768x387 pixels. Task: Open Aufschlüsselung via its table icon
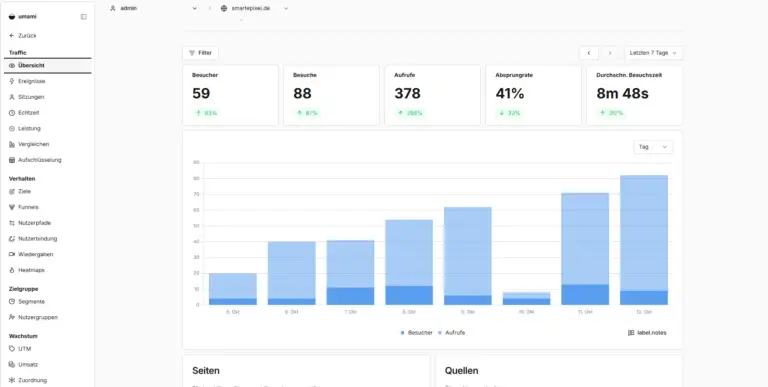pyautogui.click(x=12, y=160)
